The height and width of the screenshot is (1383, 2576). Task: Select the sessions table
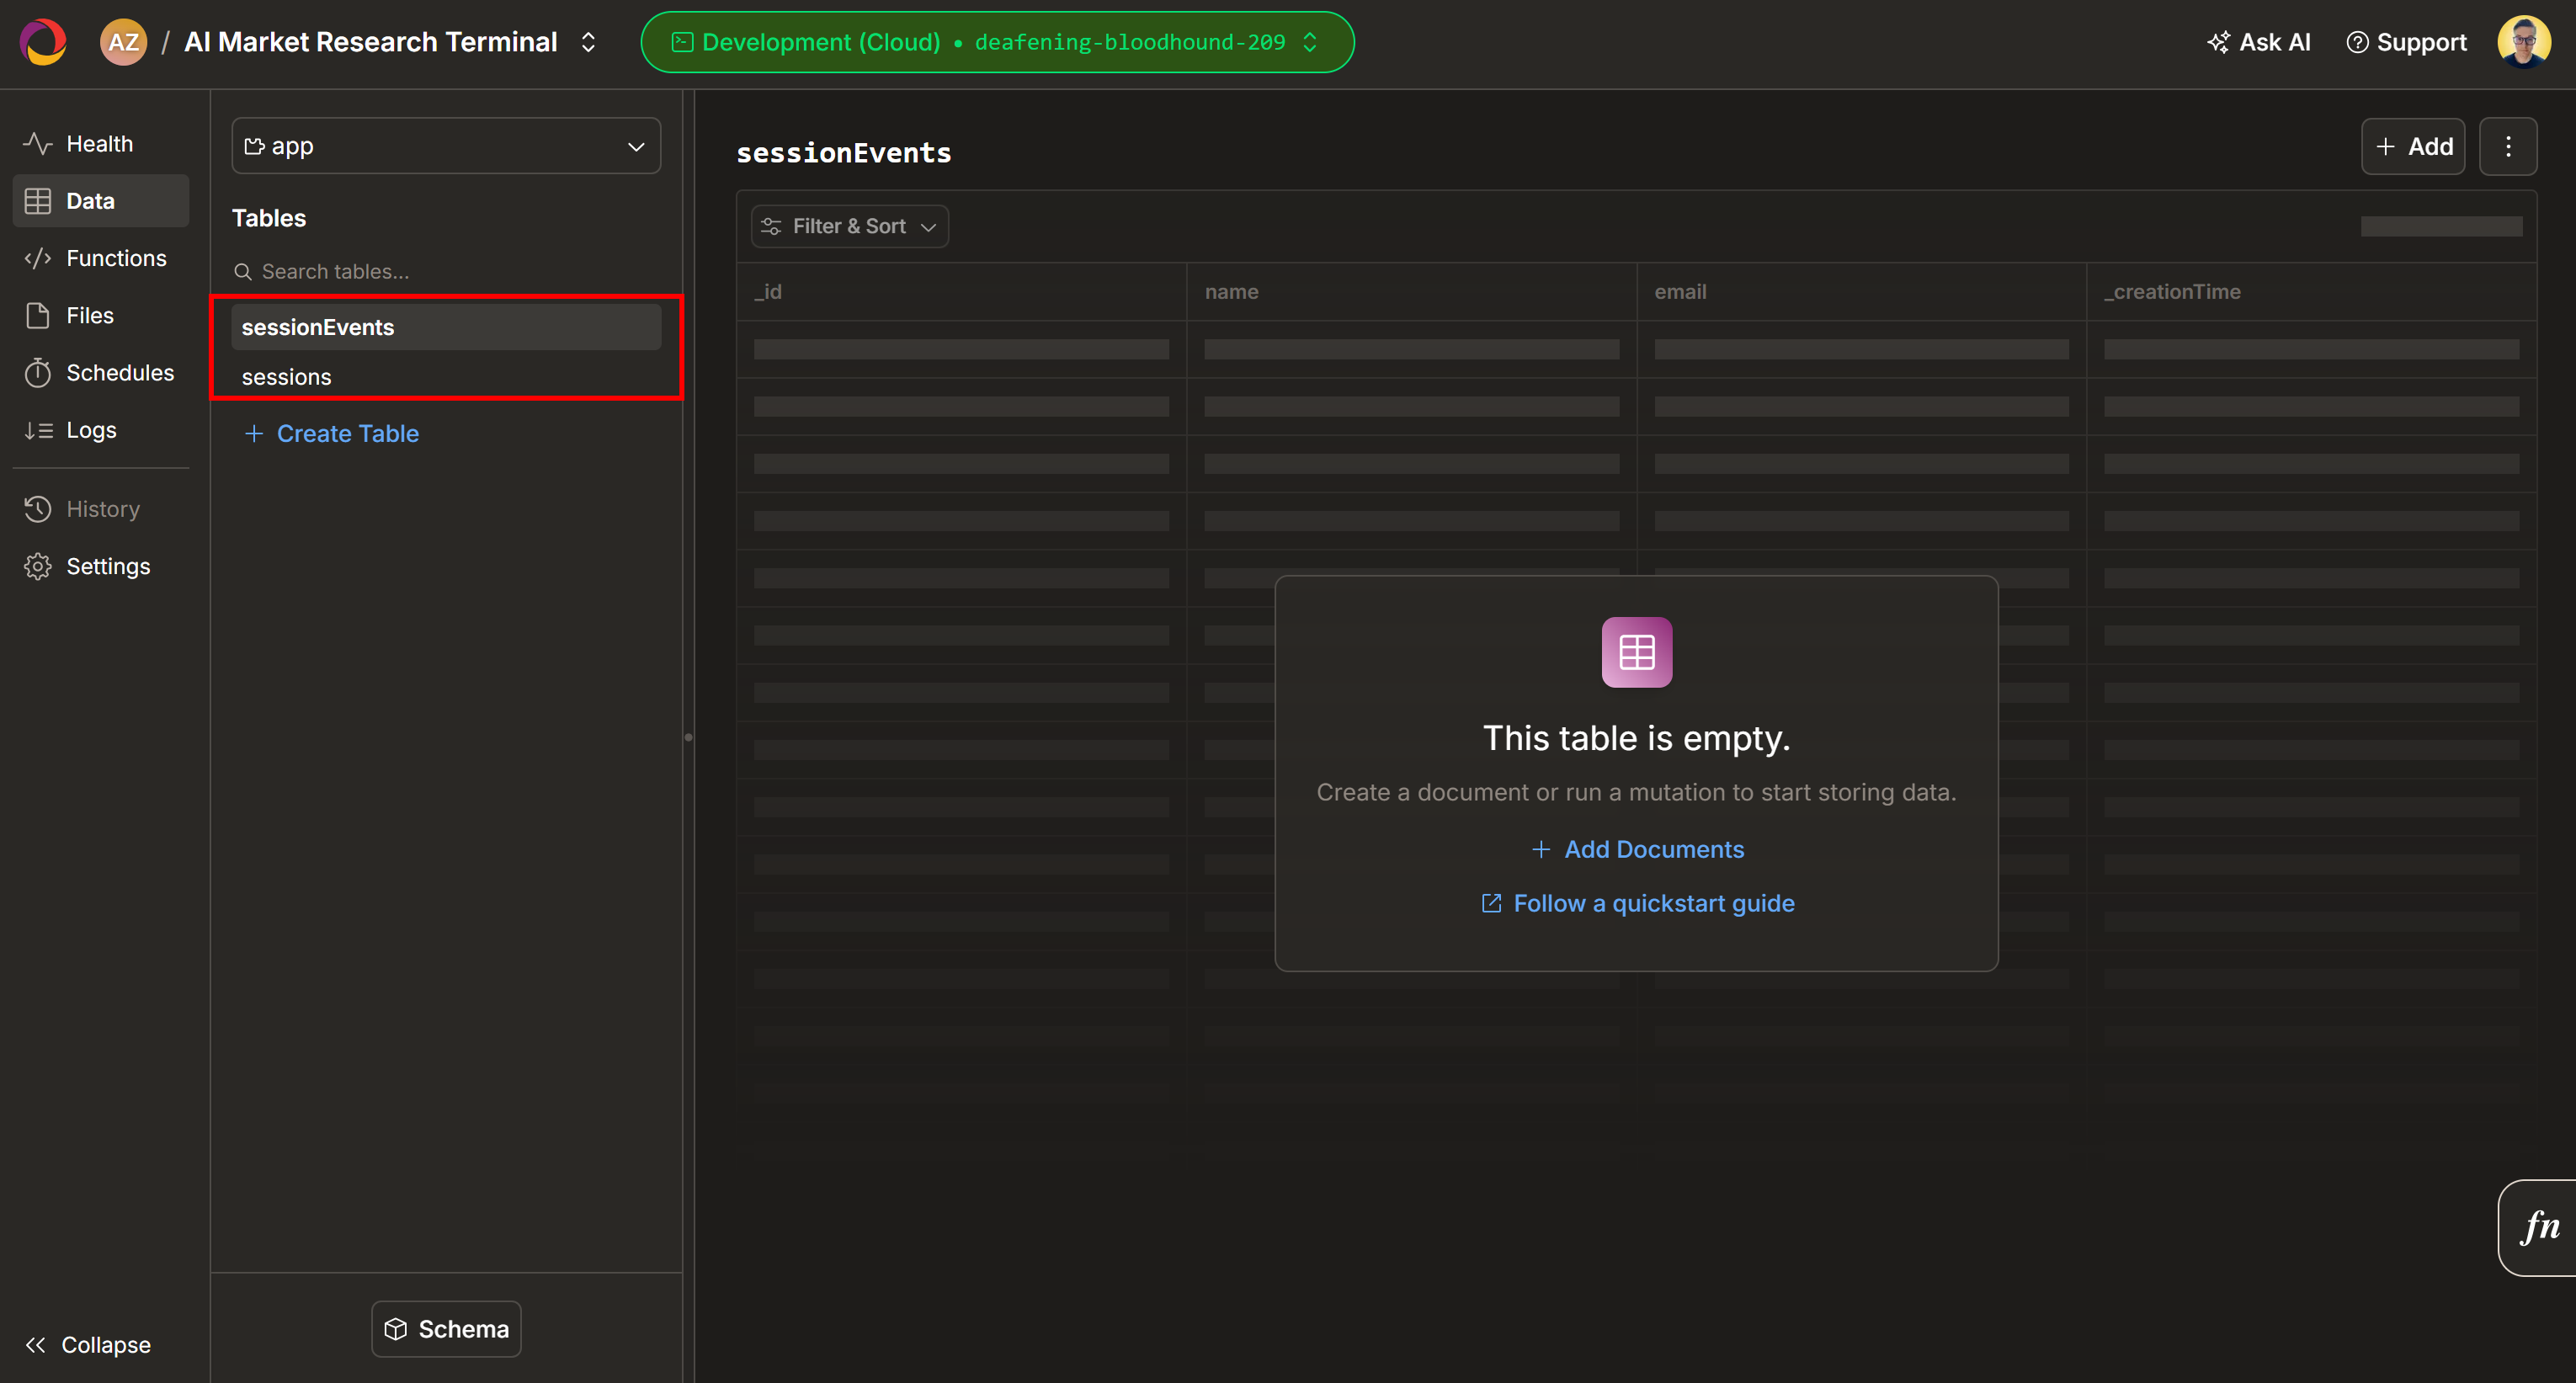(286, 377)
